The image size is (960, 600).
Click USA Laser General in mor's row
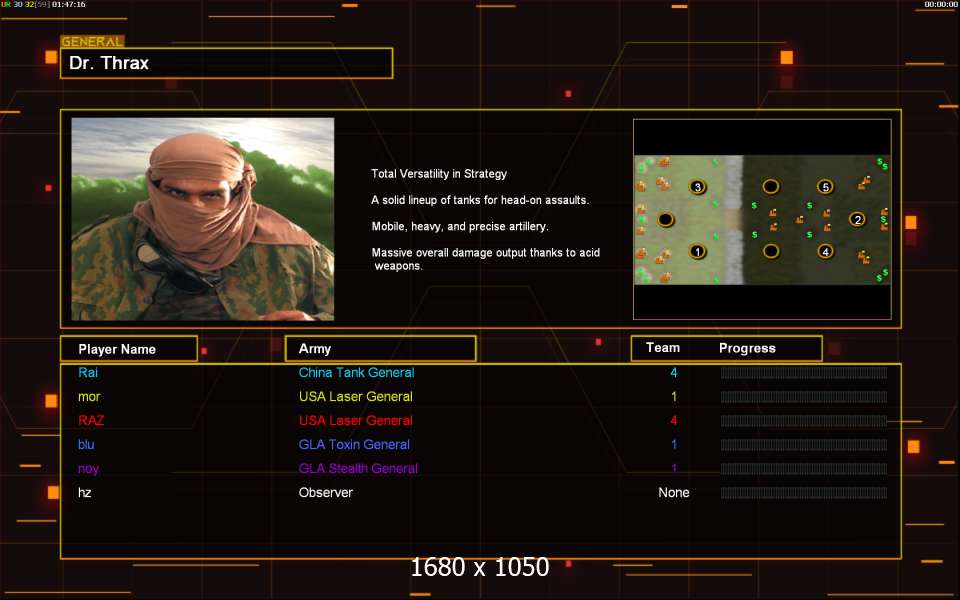pyautogui.click(x=356, y=397)
